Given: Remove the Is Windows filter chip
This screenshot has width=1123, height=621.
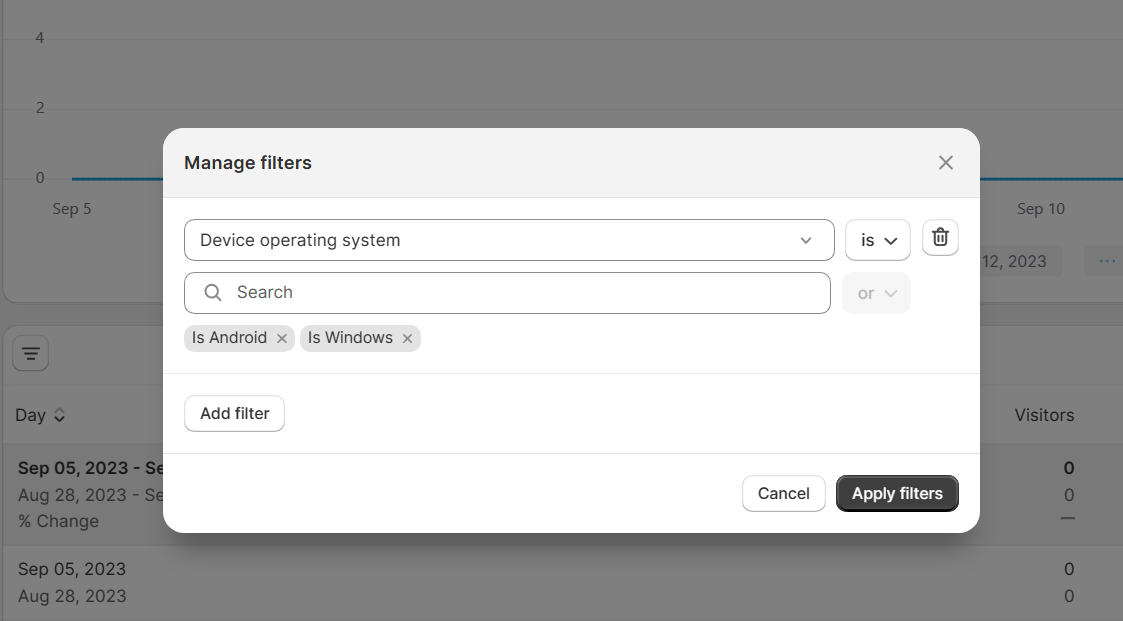Looking at the screenshot, I should click(x=408, y=339).
